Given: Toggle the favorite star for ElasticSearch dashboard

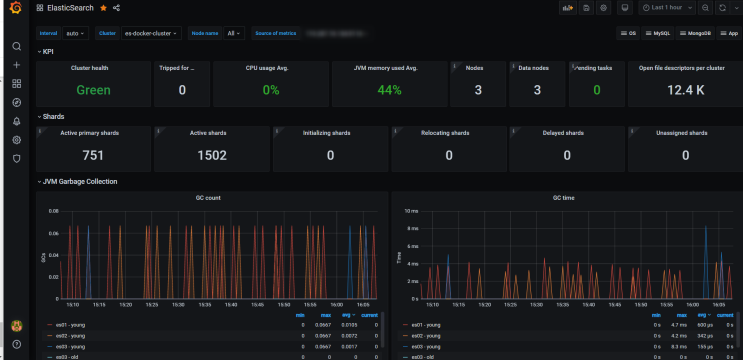Looking at the screenshot, I should [x=103, y=8].
